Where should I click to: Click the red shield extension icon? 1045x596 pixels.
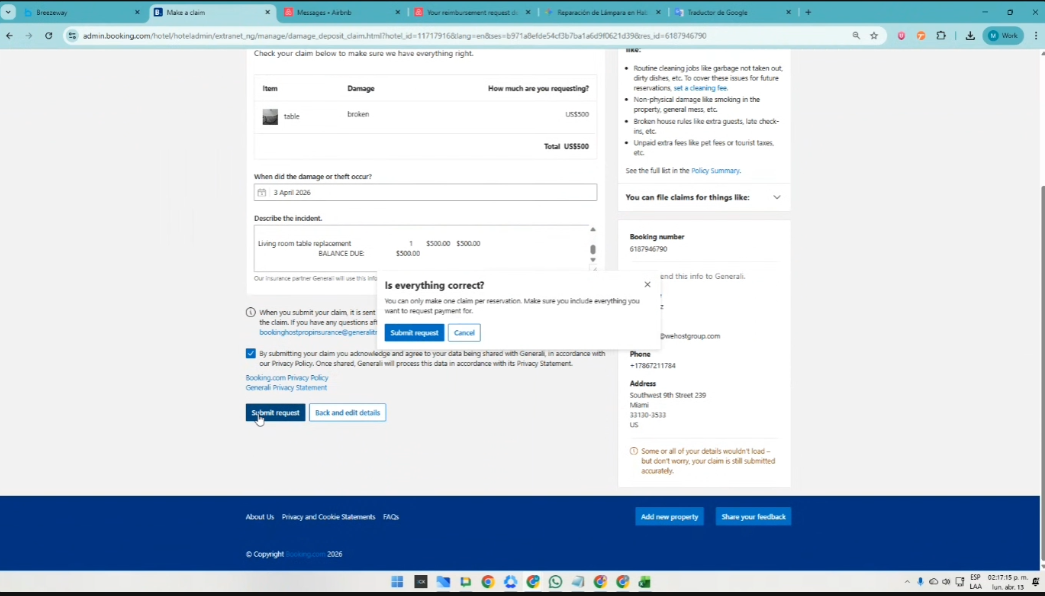pos(902,36)
